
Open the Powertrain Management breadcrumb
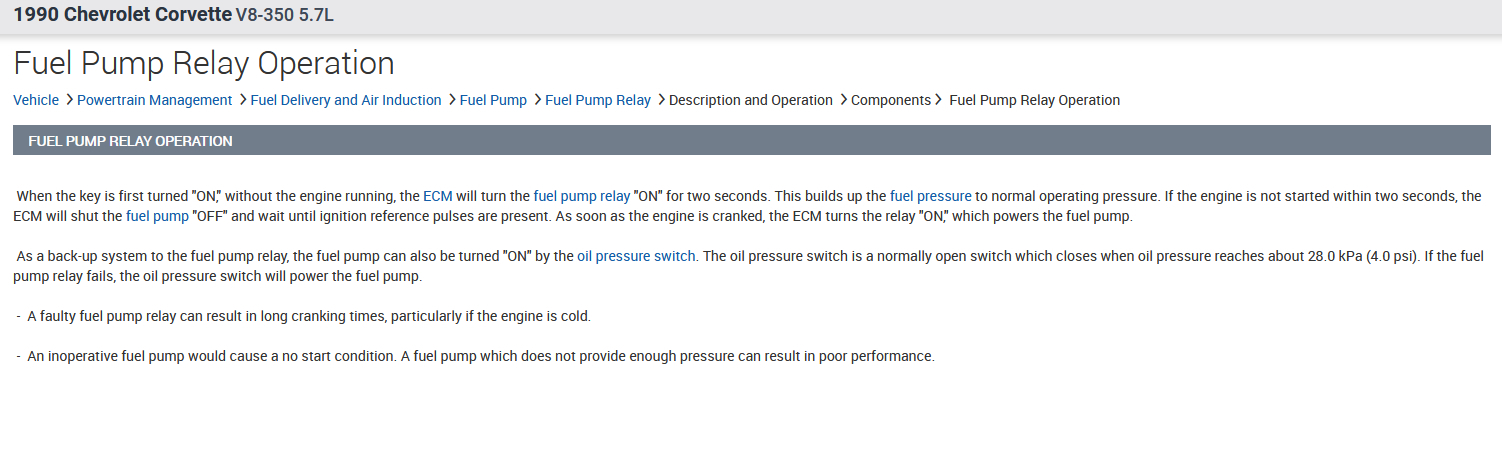[x=154, y=100]
